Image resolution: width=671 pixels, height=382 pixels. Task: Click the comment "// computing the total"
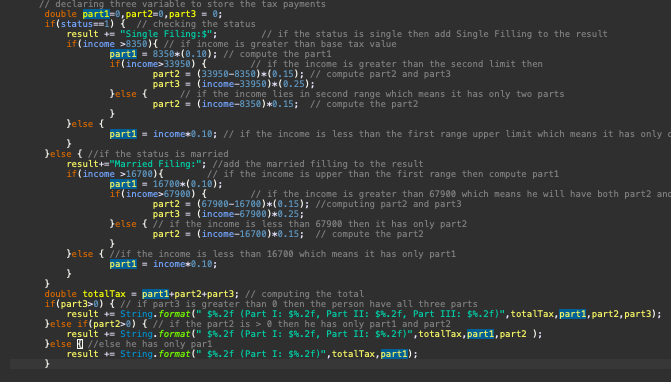pyautogui.click(x=304, y=294)
